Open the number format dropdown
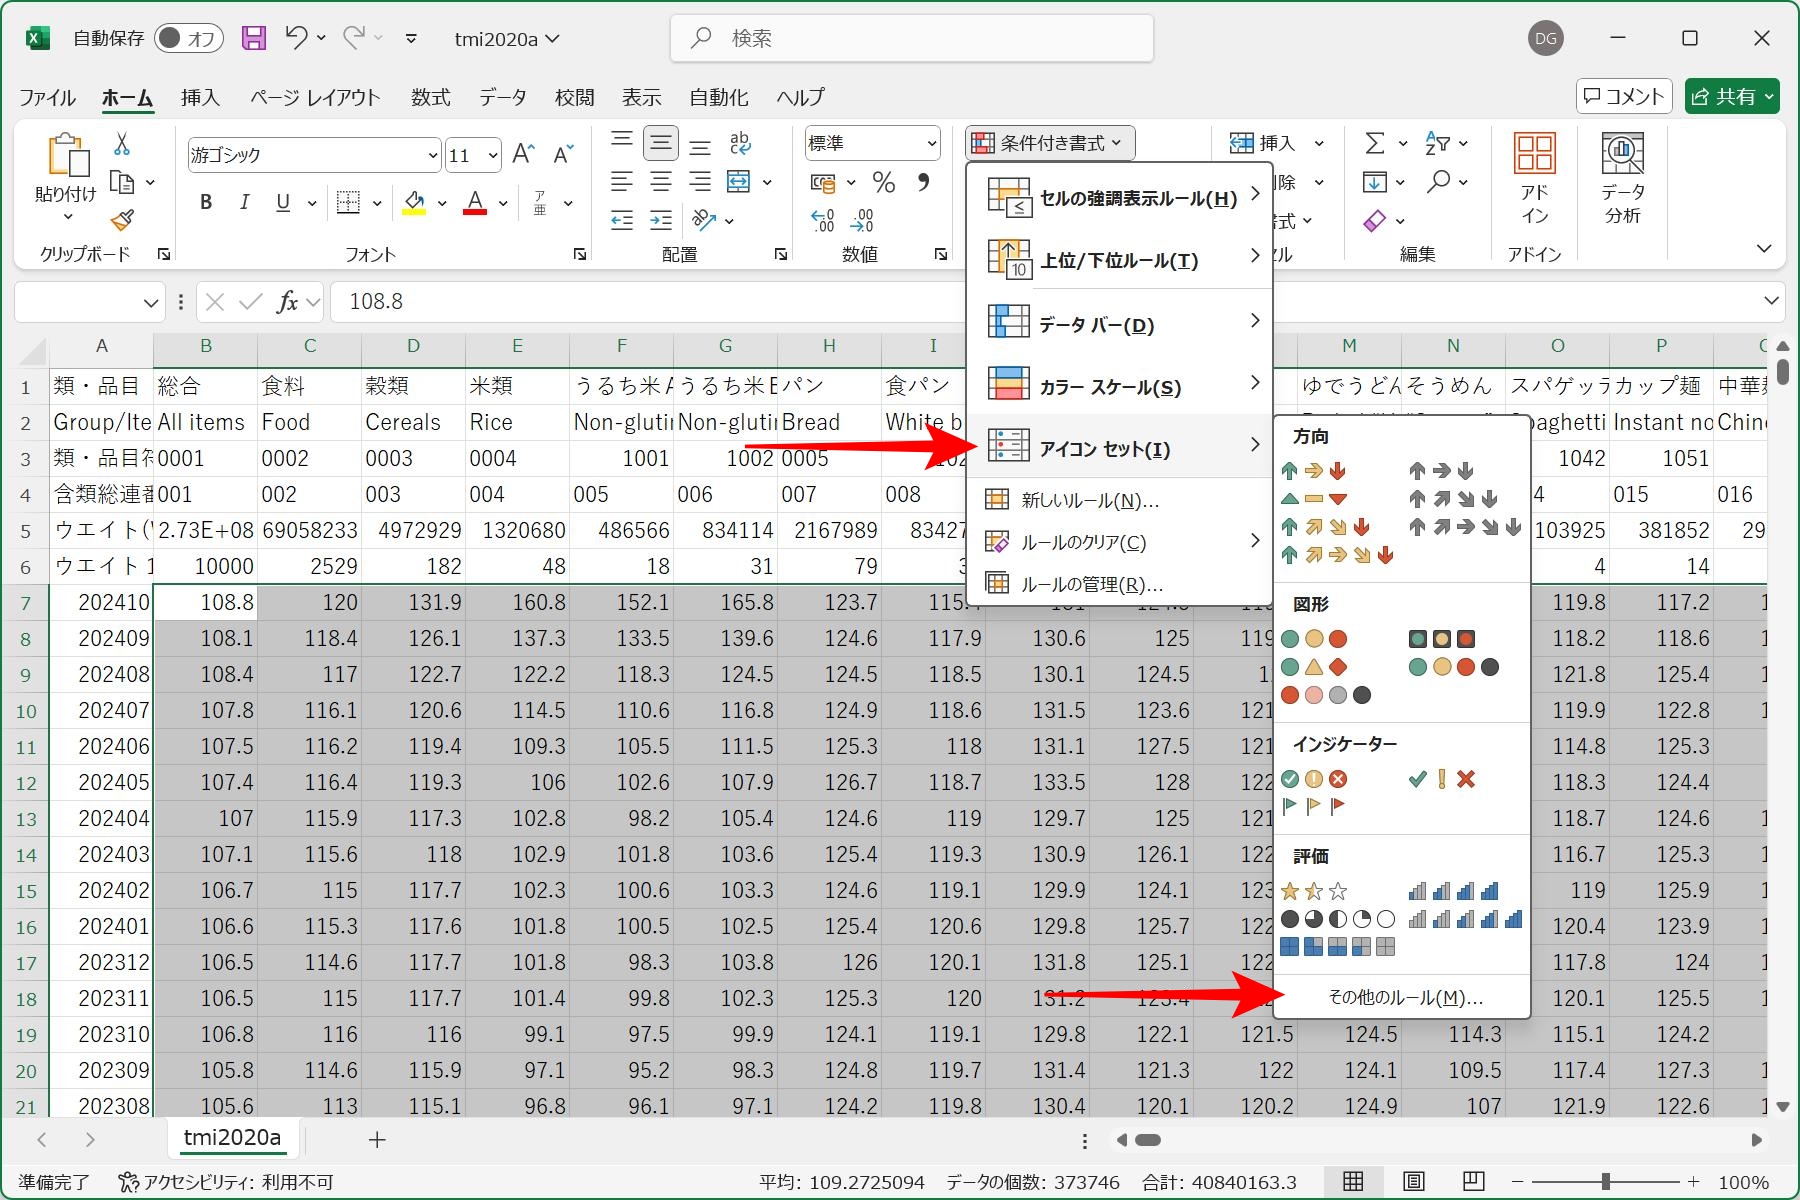 coord(932,144)
